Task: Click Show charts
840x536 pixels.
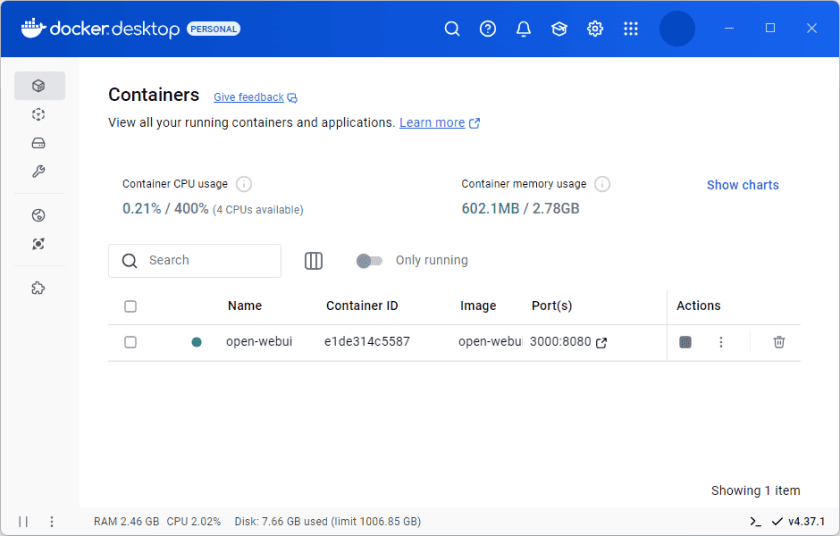Action: click(742, 185)
